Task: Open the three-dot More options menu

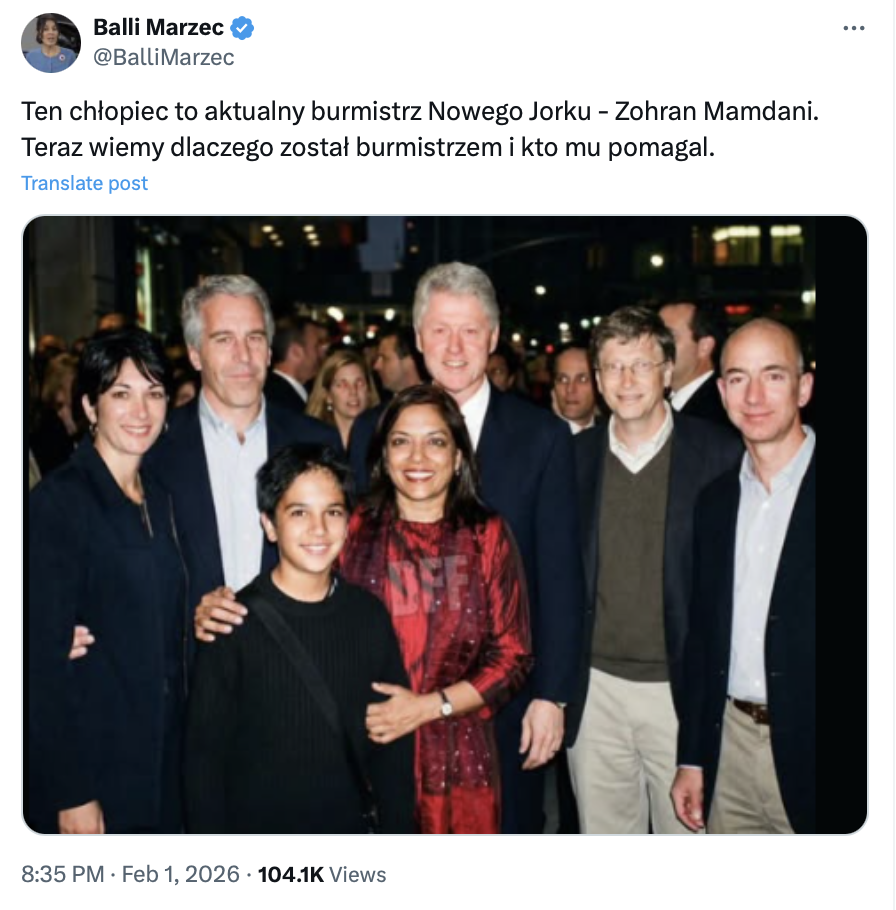Action: tap(853, 29)
